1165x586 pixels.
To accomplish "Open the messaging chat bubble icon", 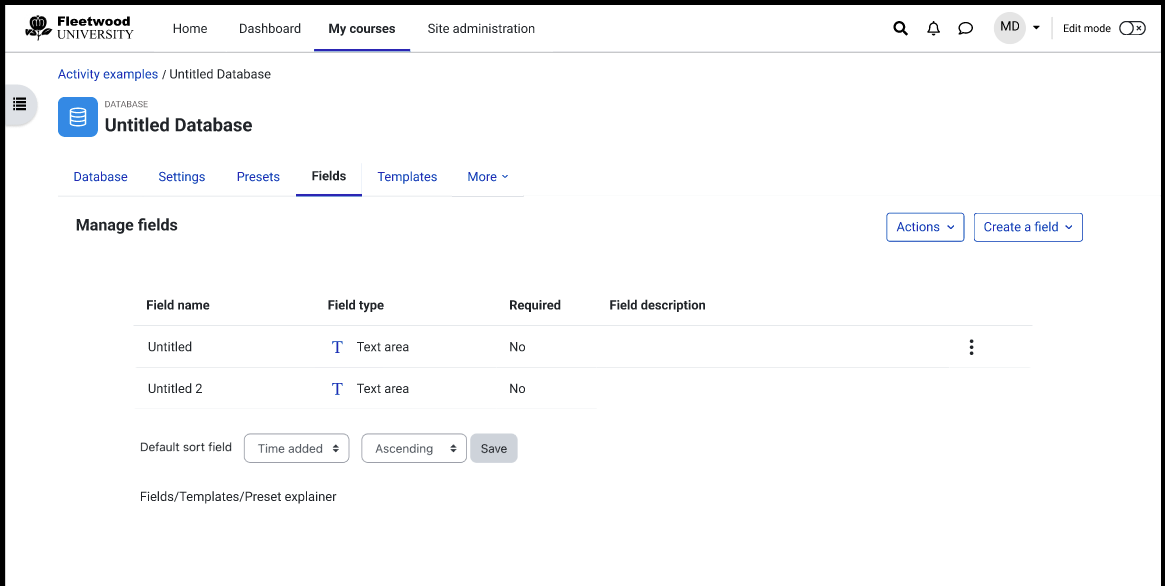I will coord(966,29).
